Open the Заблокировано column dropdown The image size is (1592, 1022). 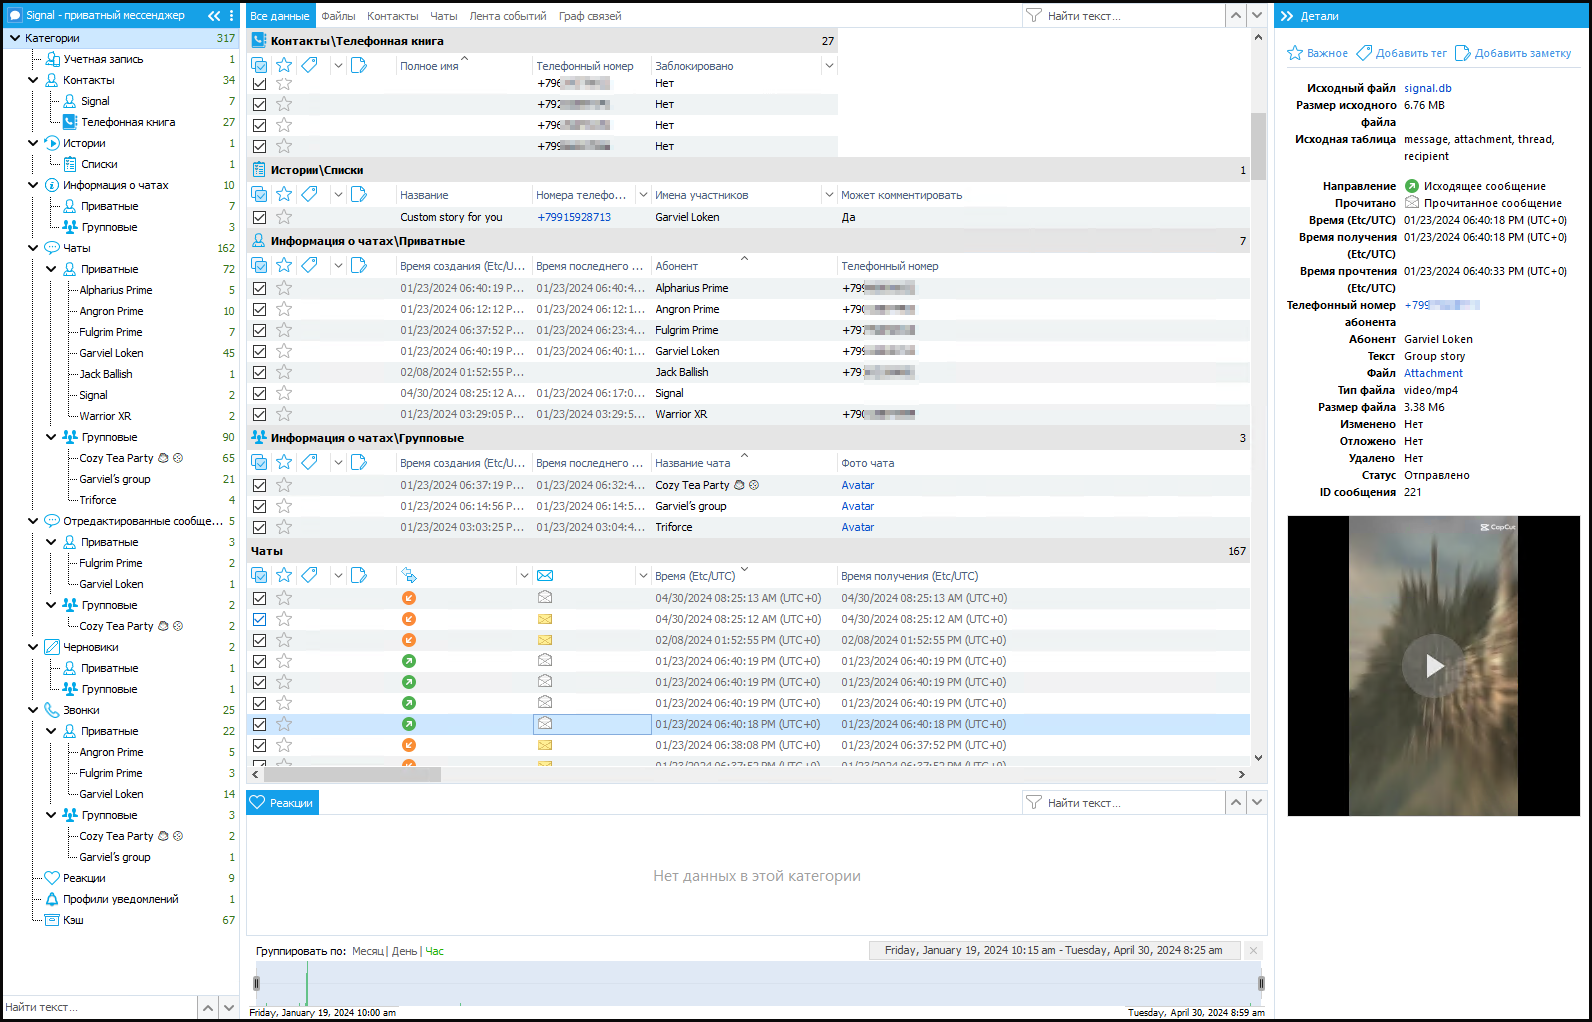tap(829, 66)
